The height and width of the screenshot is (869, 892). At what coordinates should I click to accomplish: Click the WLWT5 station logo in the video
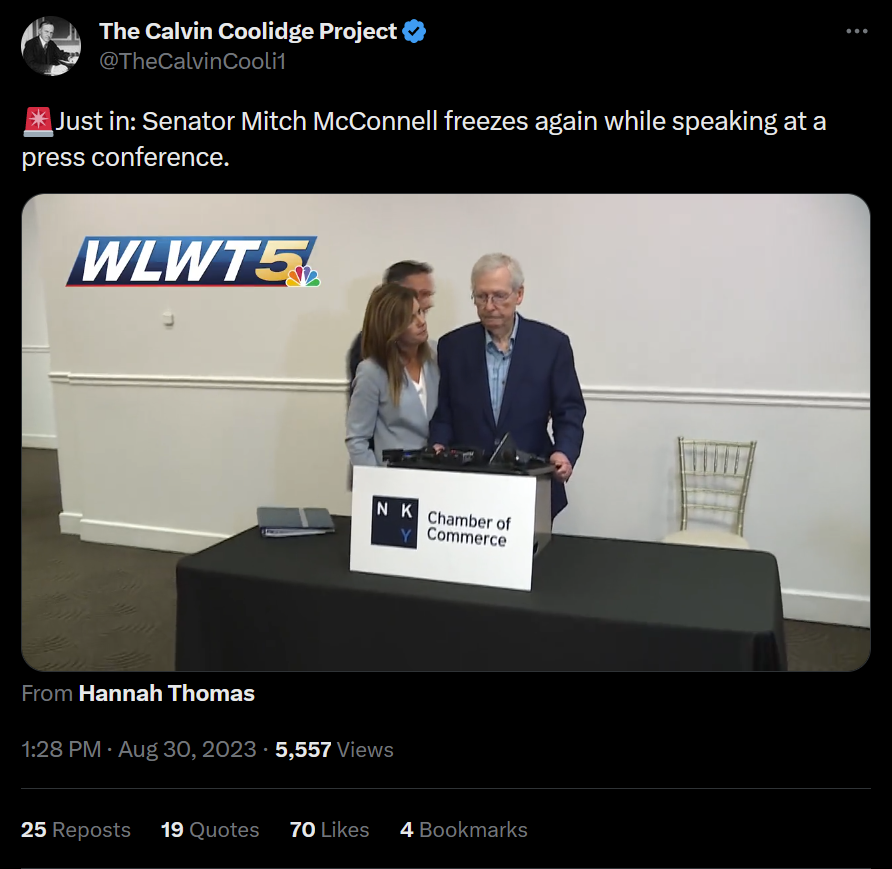tap(192, 262)
